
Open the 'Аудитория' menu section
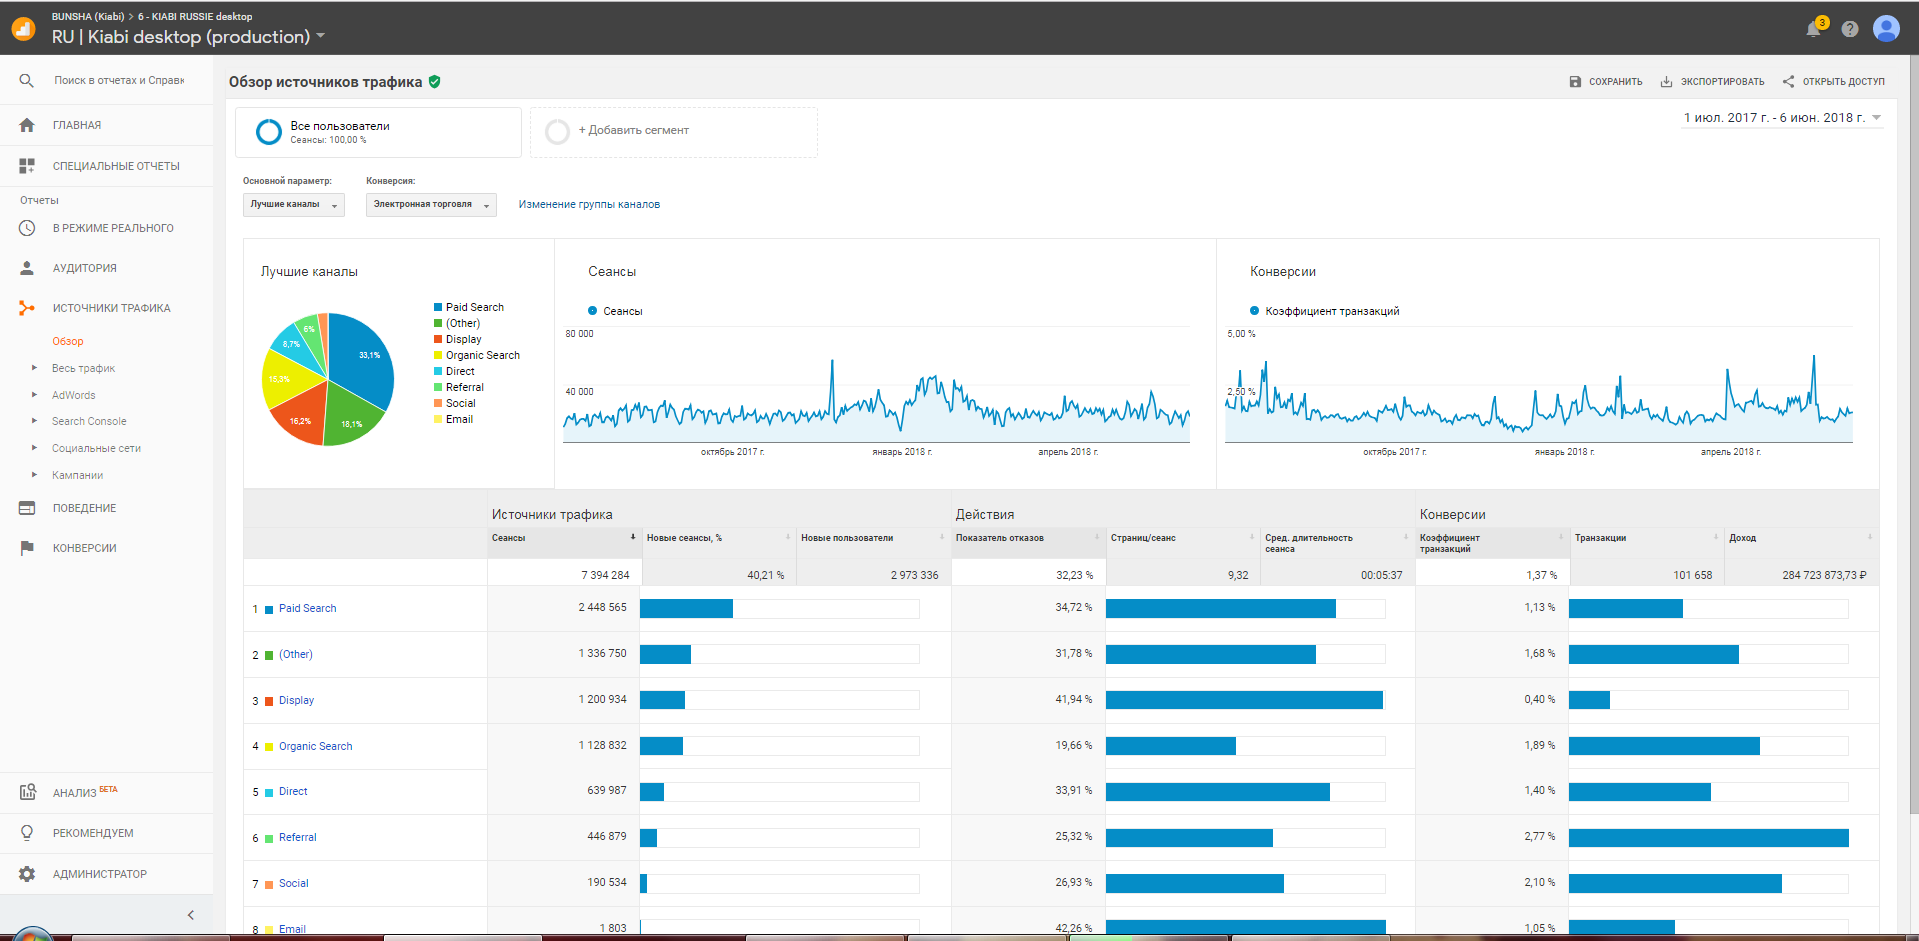[x=84, y=268]
